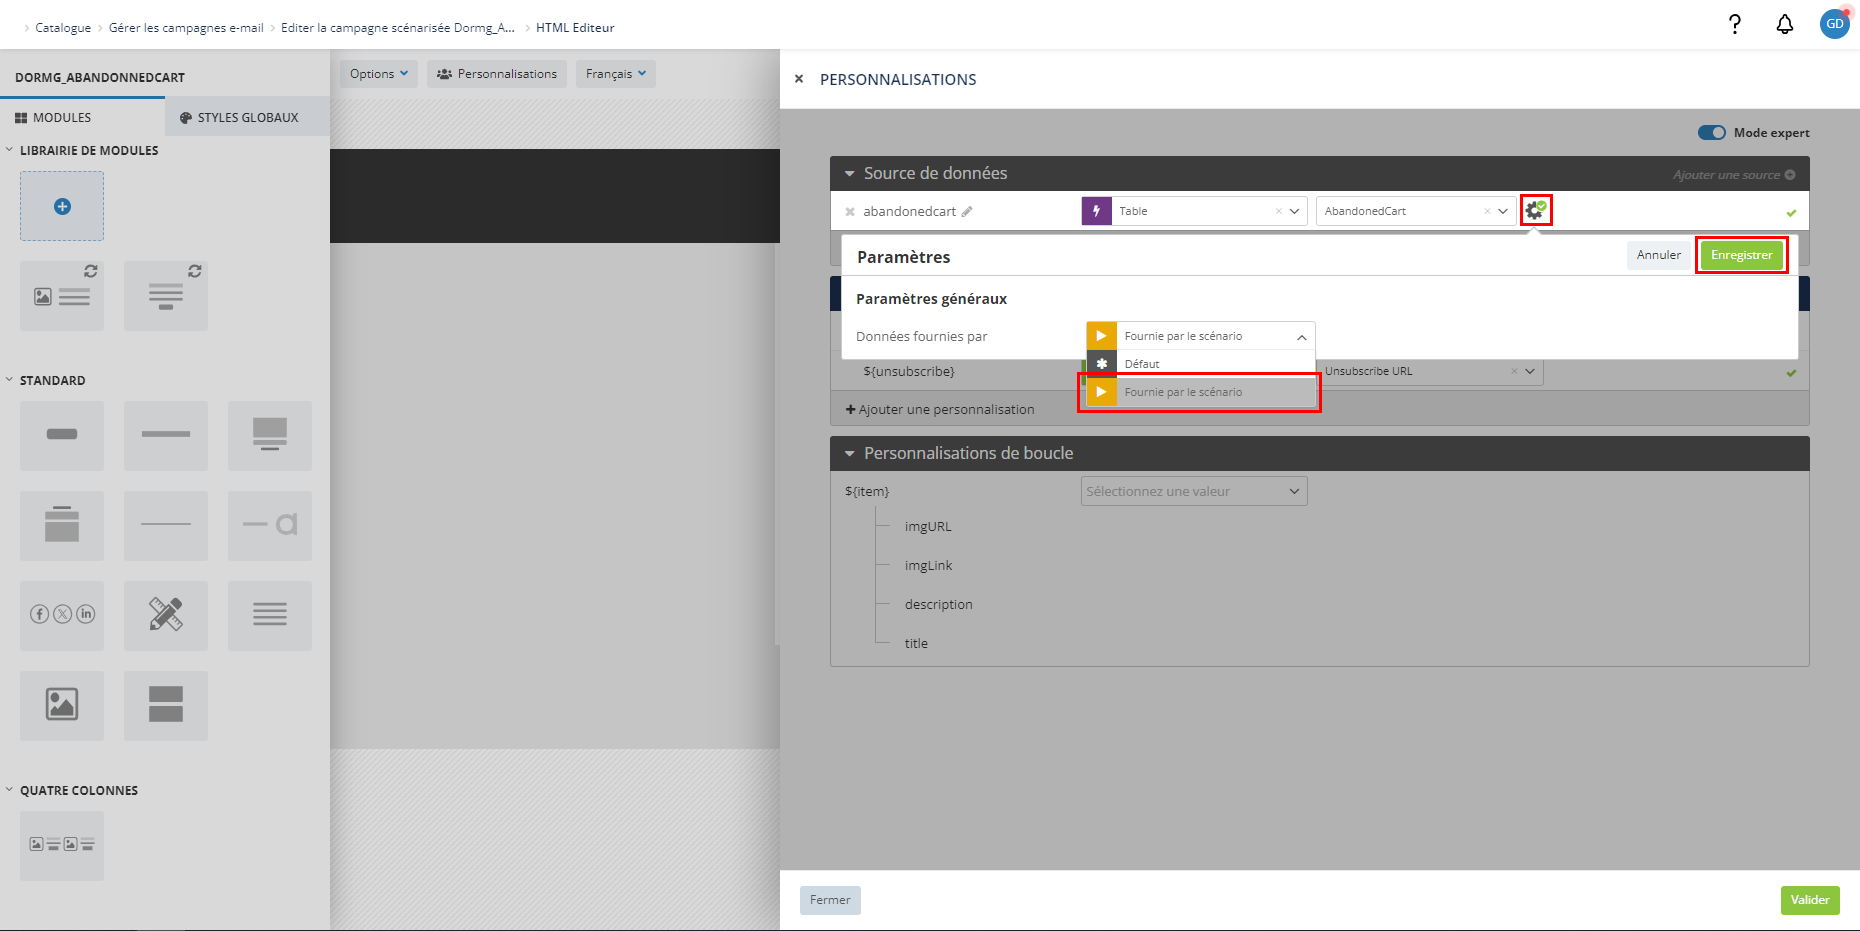Collapse the Source de données section
This screenshot has width=1860, height=931.
coord(850,174)
